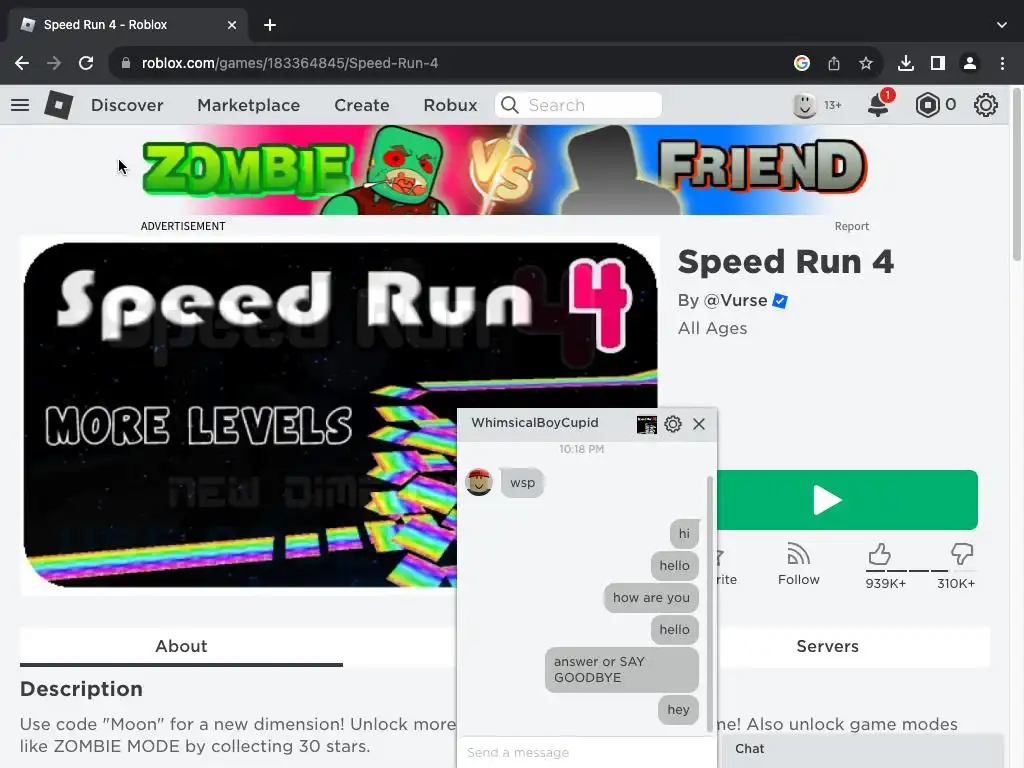Click the search magnifier icon
The width and height of the screenshot is (1024, 768).
pos(510,105)
